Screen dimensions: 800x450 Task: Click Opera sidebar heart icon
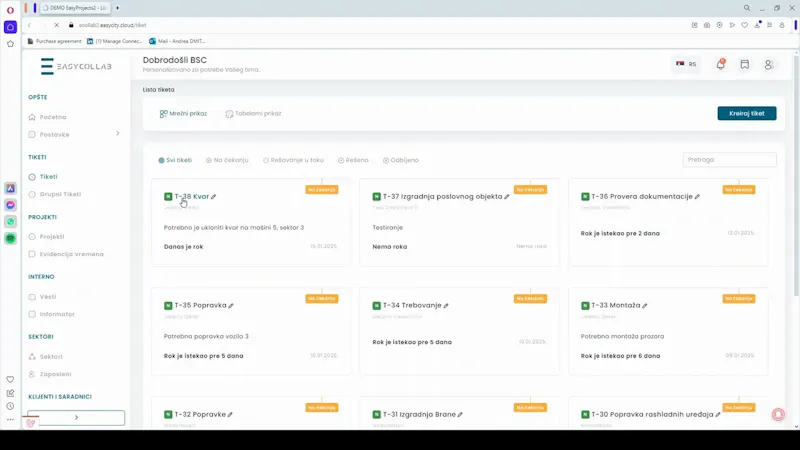pyautogui.click(x=10, y=380)
